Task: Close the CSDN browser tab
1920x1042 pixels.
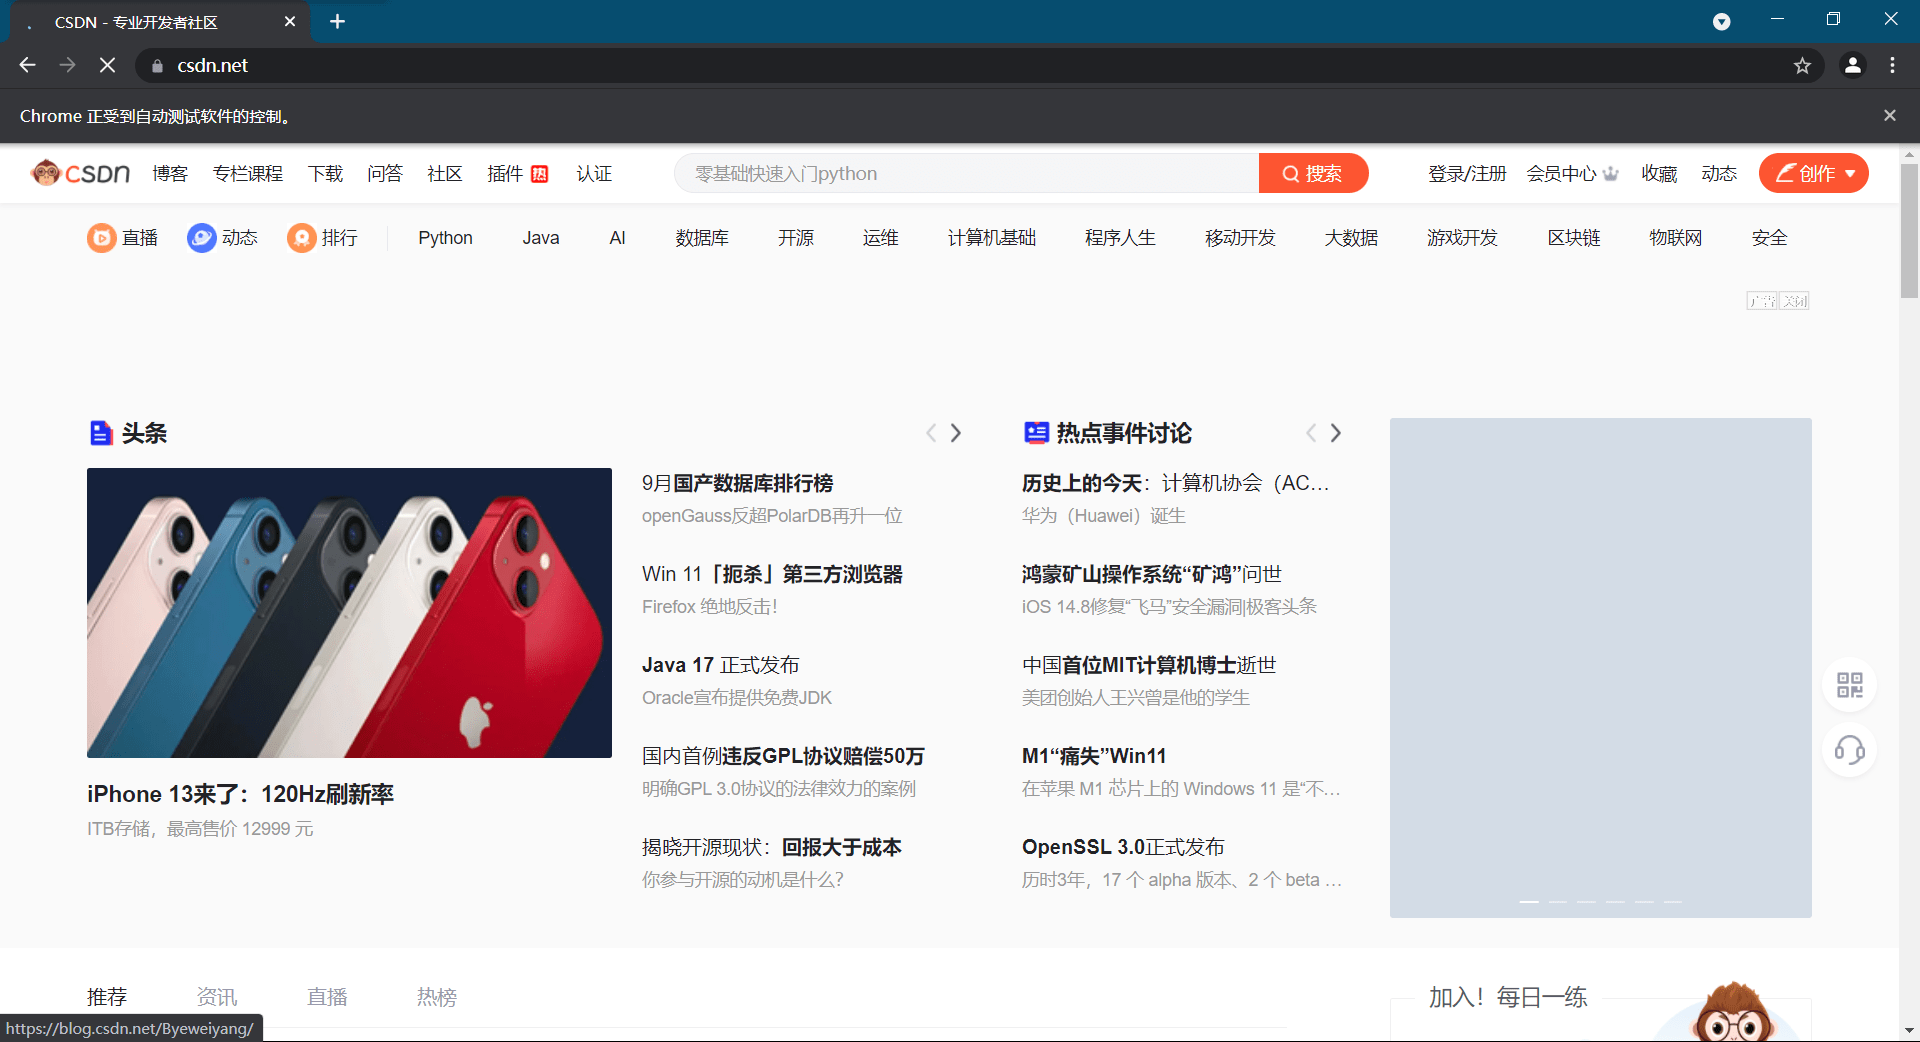Action: [290, 21]
